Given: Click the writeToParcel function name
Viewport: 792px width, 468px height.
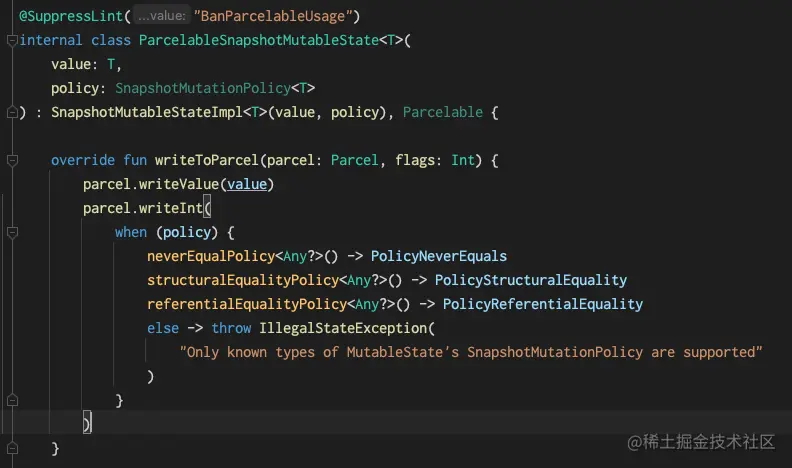Looking at the screenshot, I should [207, 161].
